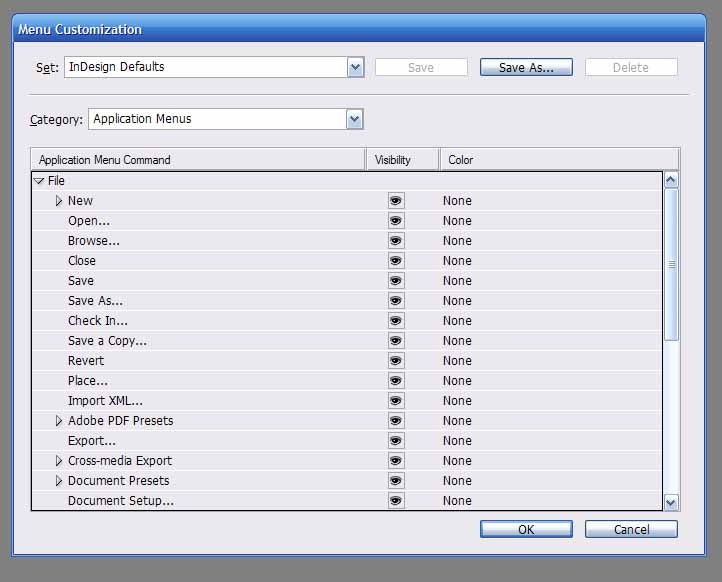Select the Revert row text
722x582 pixels.
point(86,361)
